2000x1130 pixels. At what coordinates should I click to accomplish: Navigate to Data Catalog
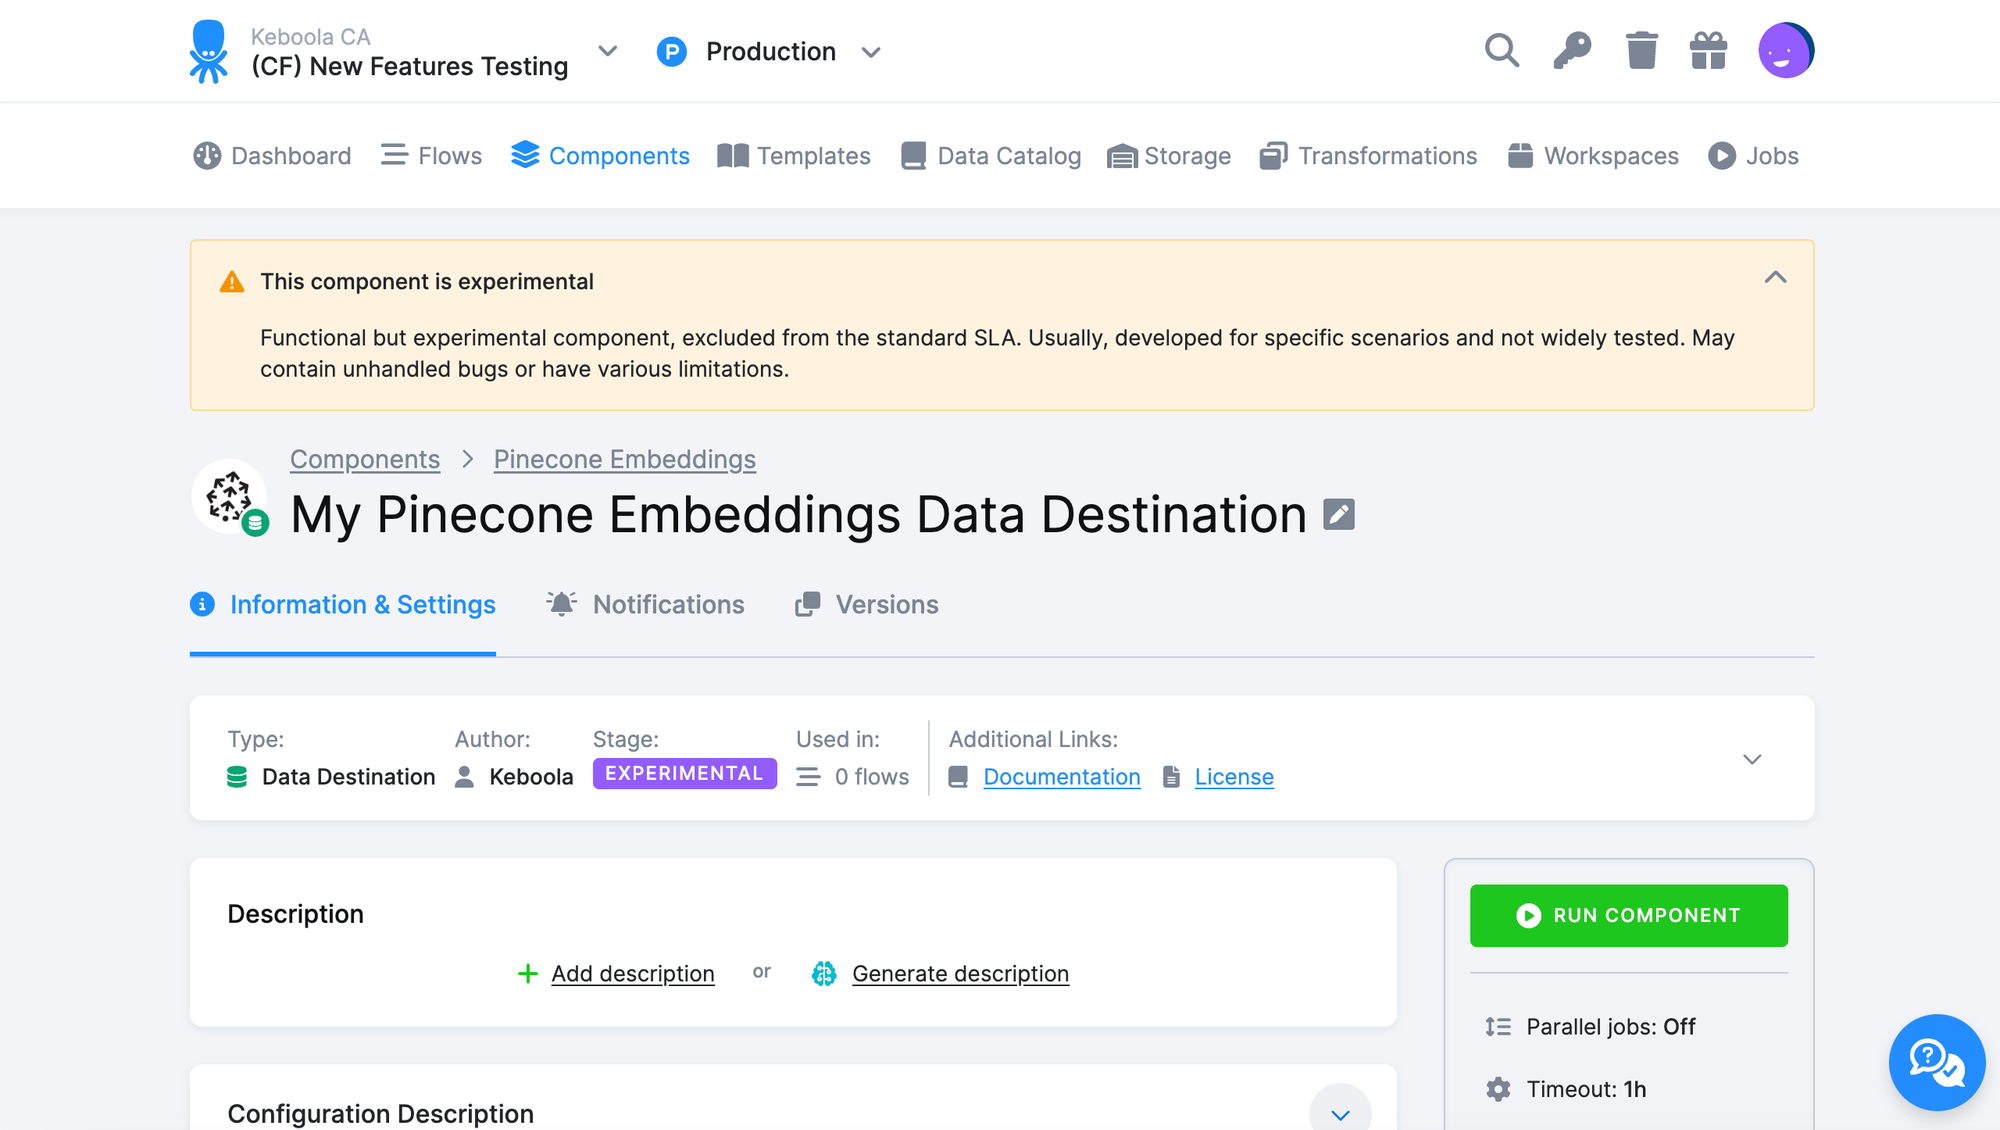click(x=991, y=156)
